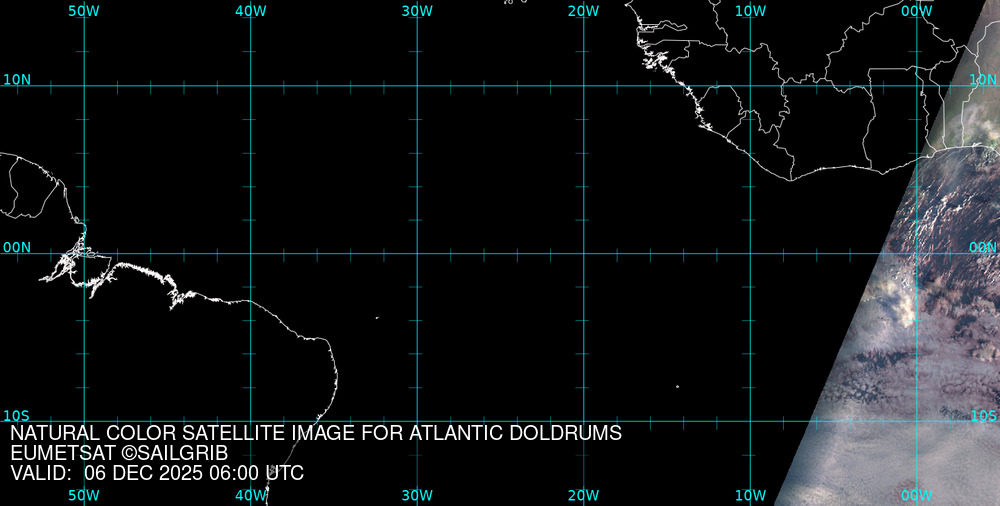Select the VALID 06 DEC 2025 timestamp
1000x506 pixels.
pyautogui.click(x=157, y=473)
